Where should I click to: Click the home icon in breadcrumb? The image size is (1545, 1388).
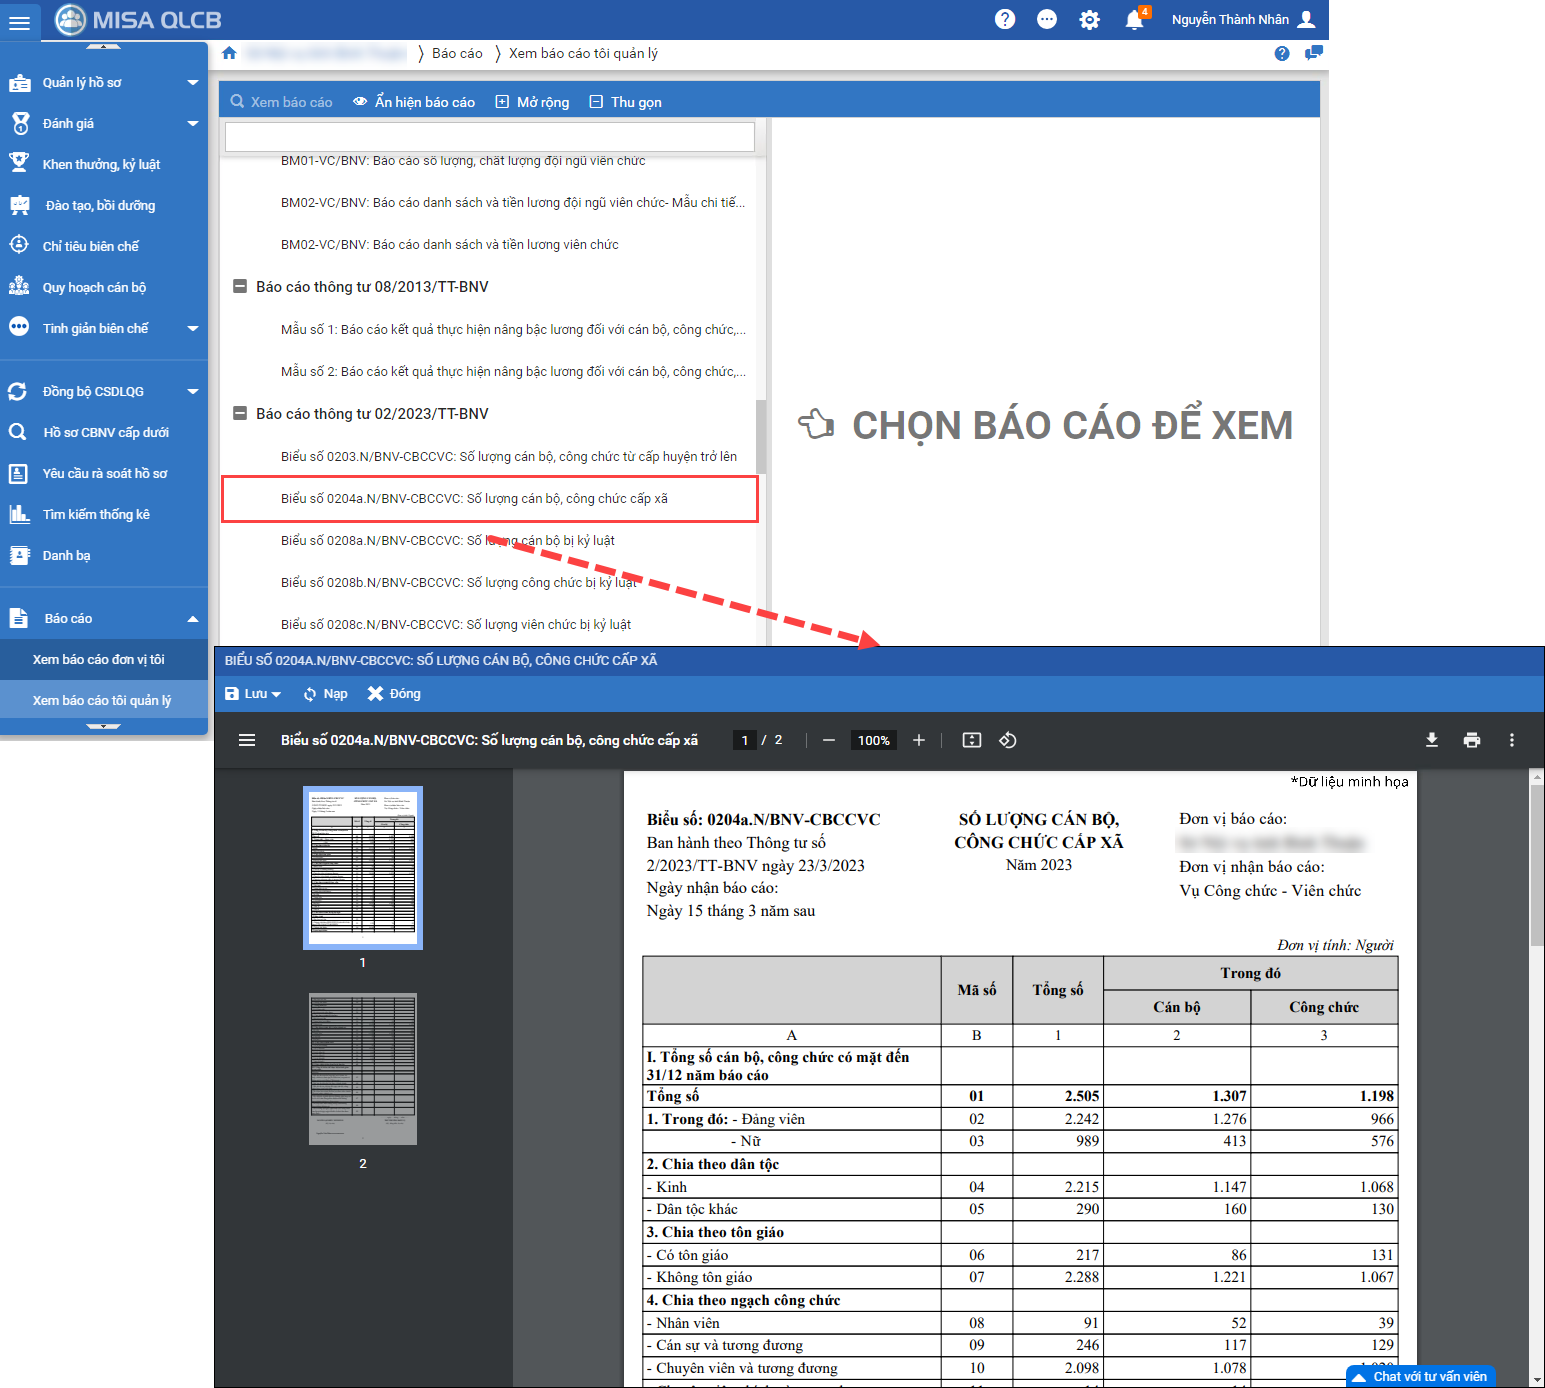(x=230, y=54)
